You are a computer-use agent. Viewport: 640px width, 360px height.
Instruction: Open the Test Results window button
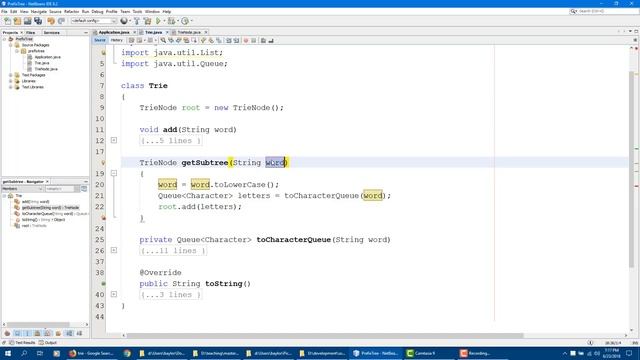coord(22,343)
